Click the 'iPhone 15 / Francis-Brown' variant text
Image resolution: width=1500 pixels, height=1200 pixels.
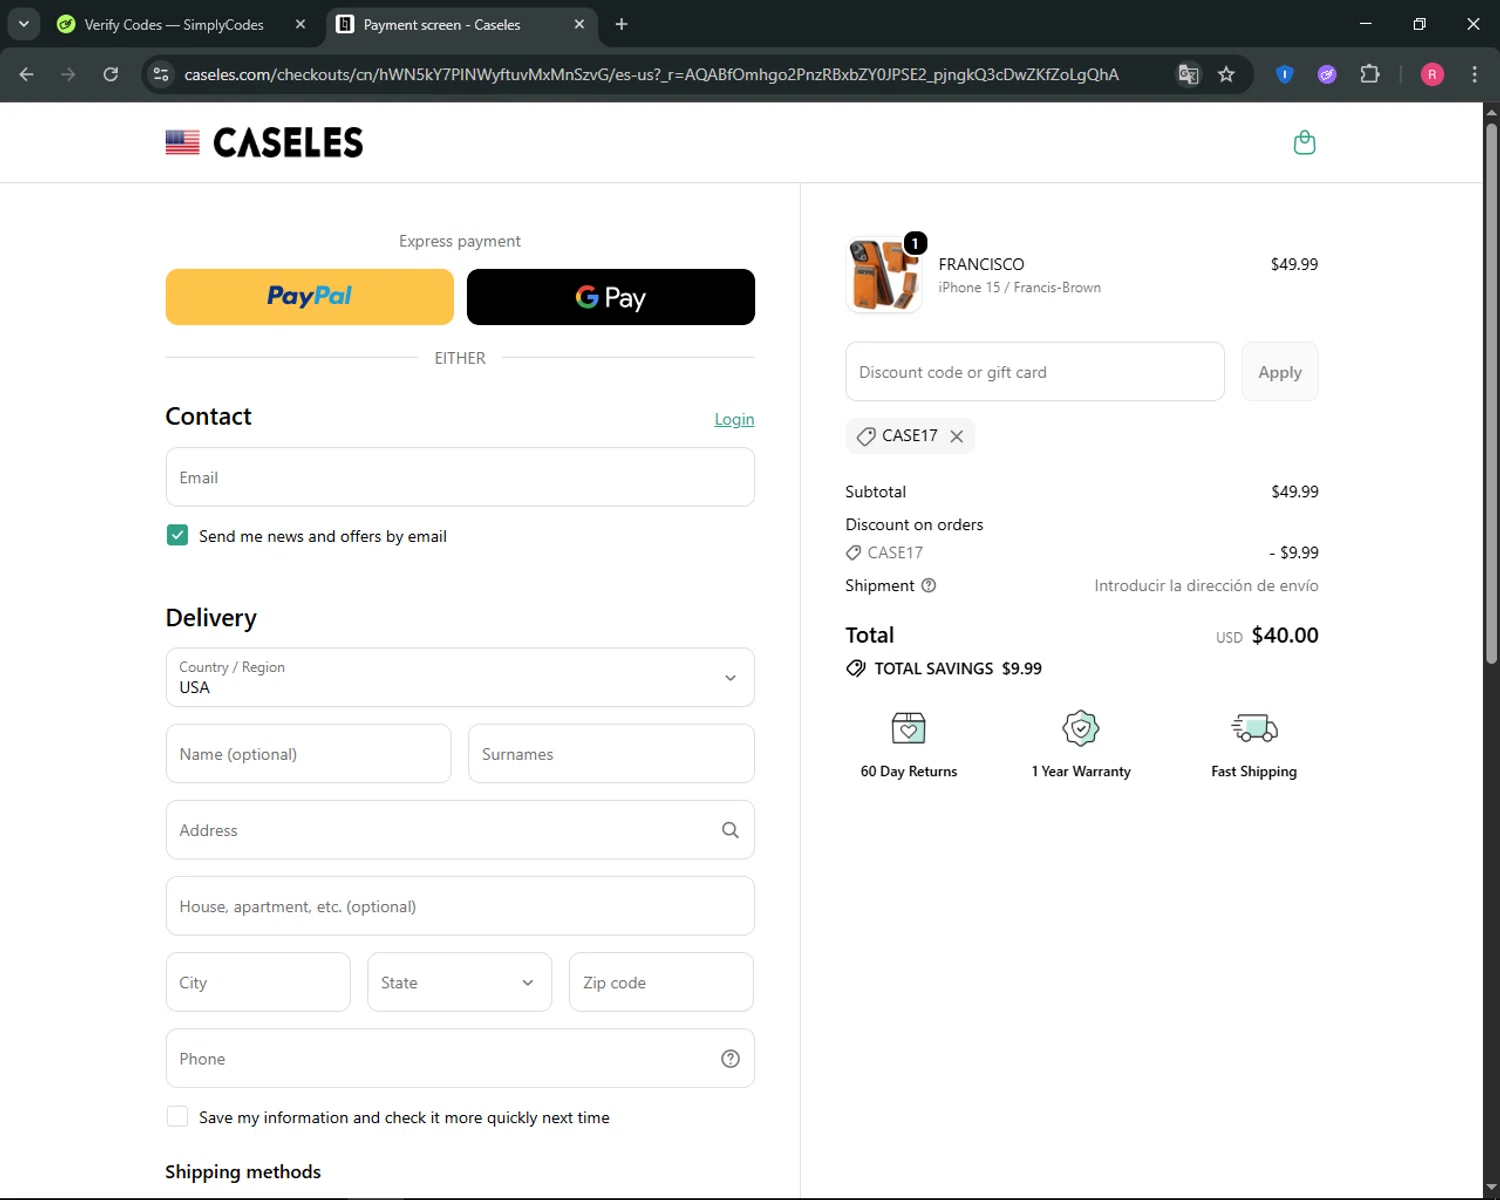pos(1019,287)
